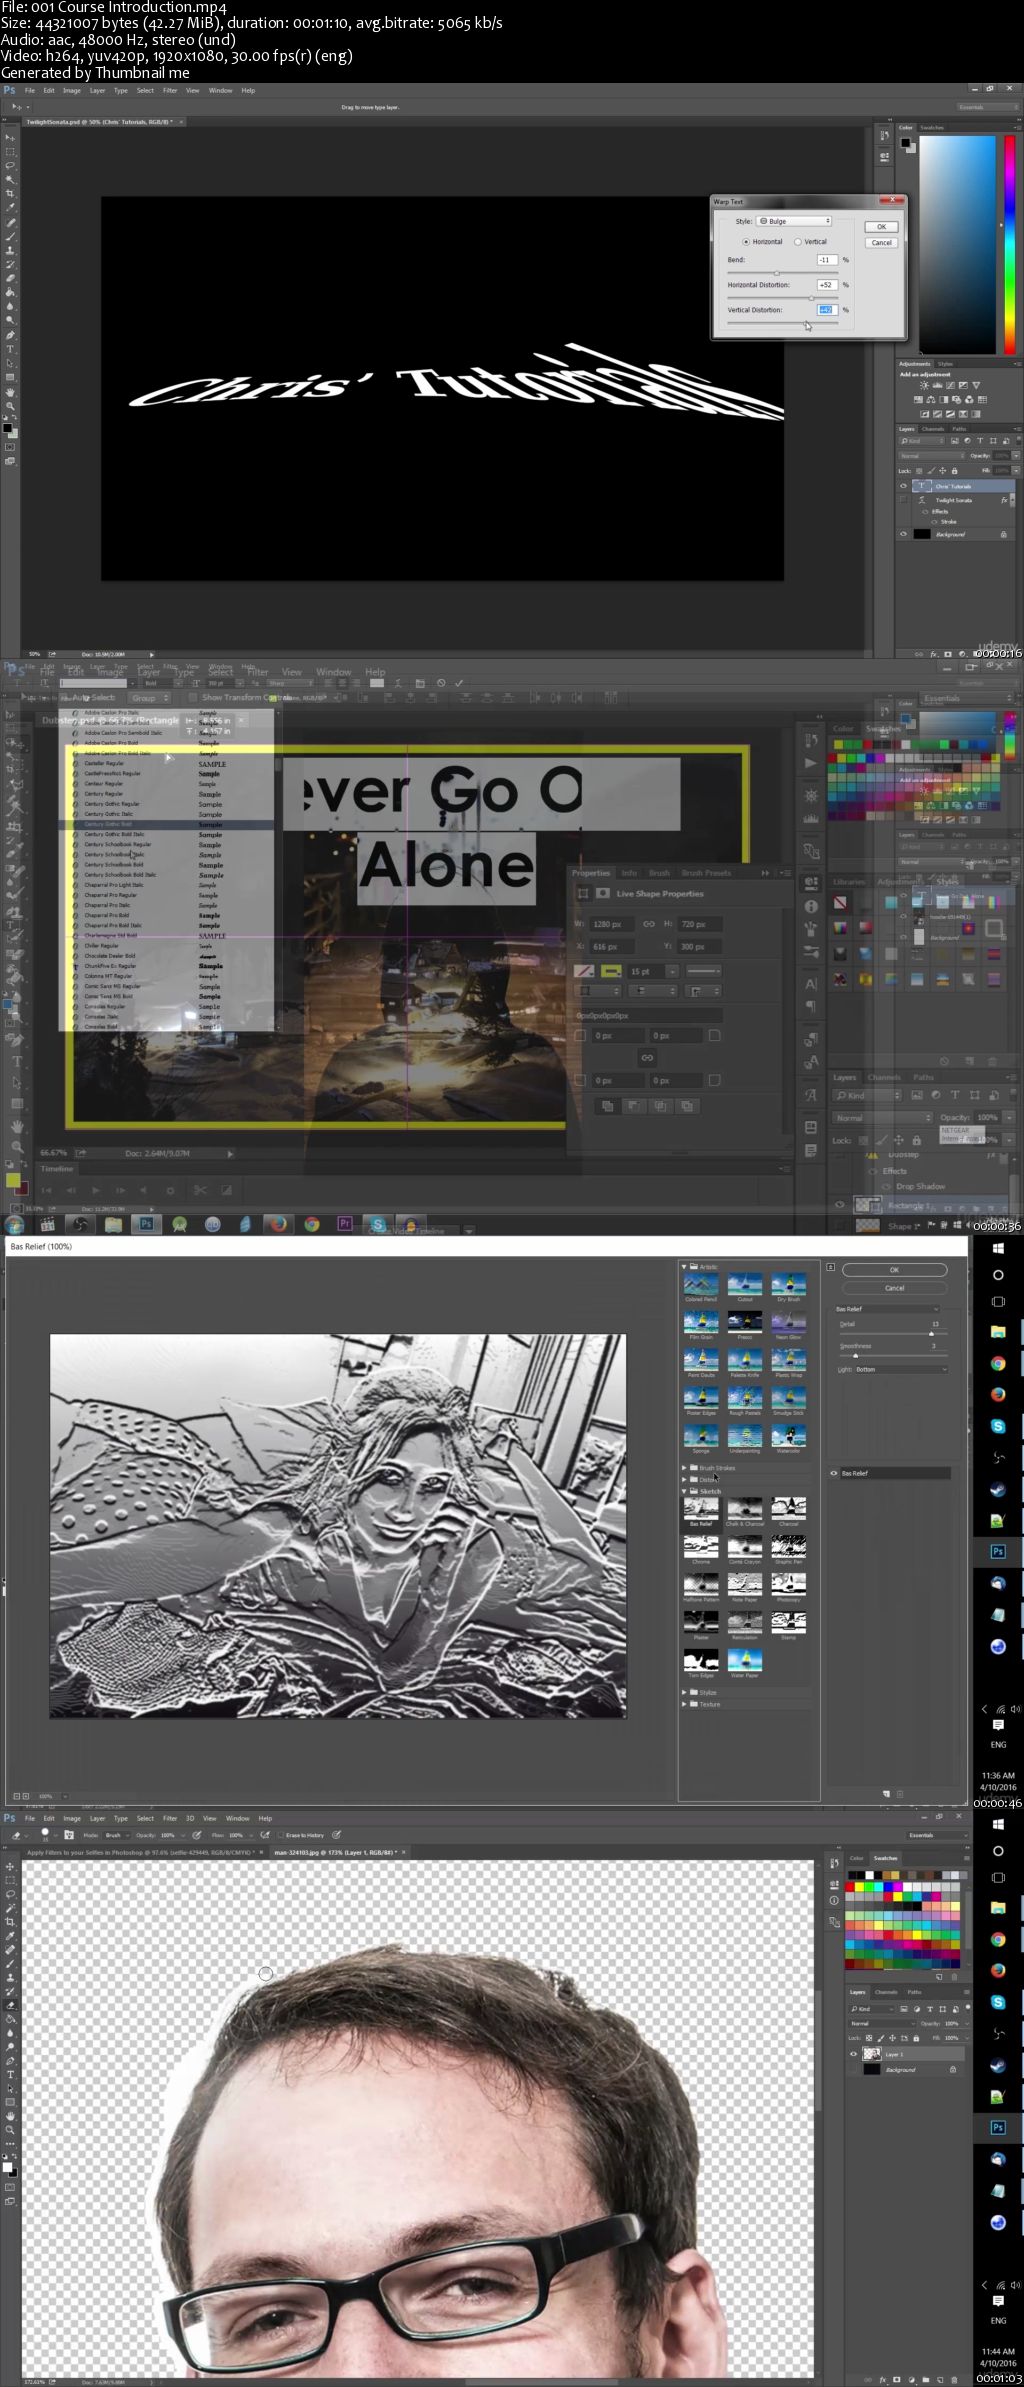This screenshot has height=2387, width=1024.
Task: Enable the Erase to History checkbox
Action: [281, 1835]
